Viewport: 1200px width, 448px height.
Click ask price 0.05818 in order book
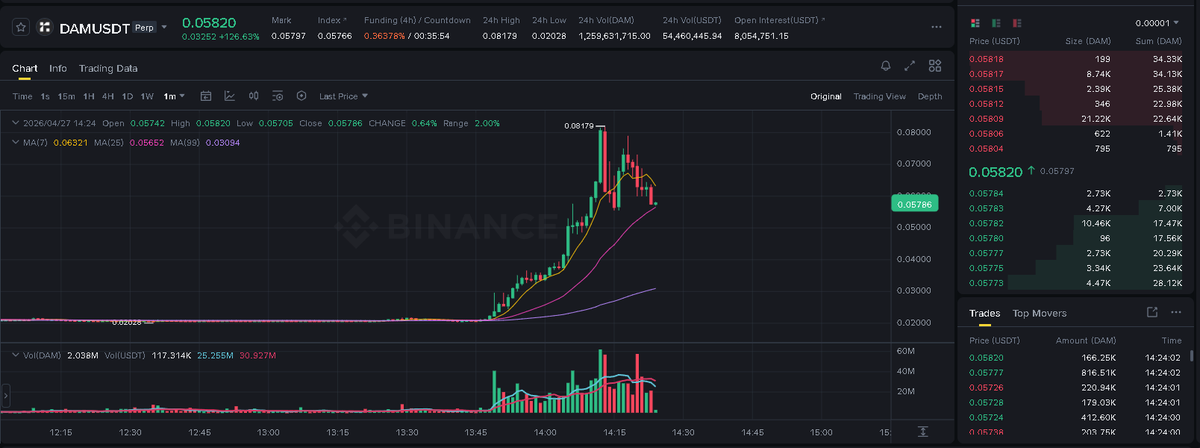tap(986, 60)
